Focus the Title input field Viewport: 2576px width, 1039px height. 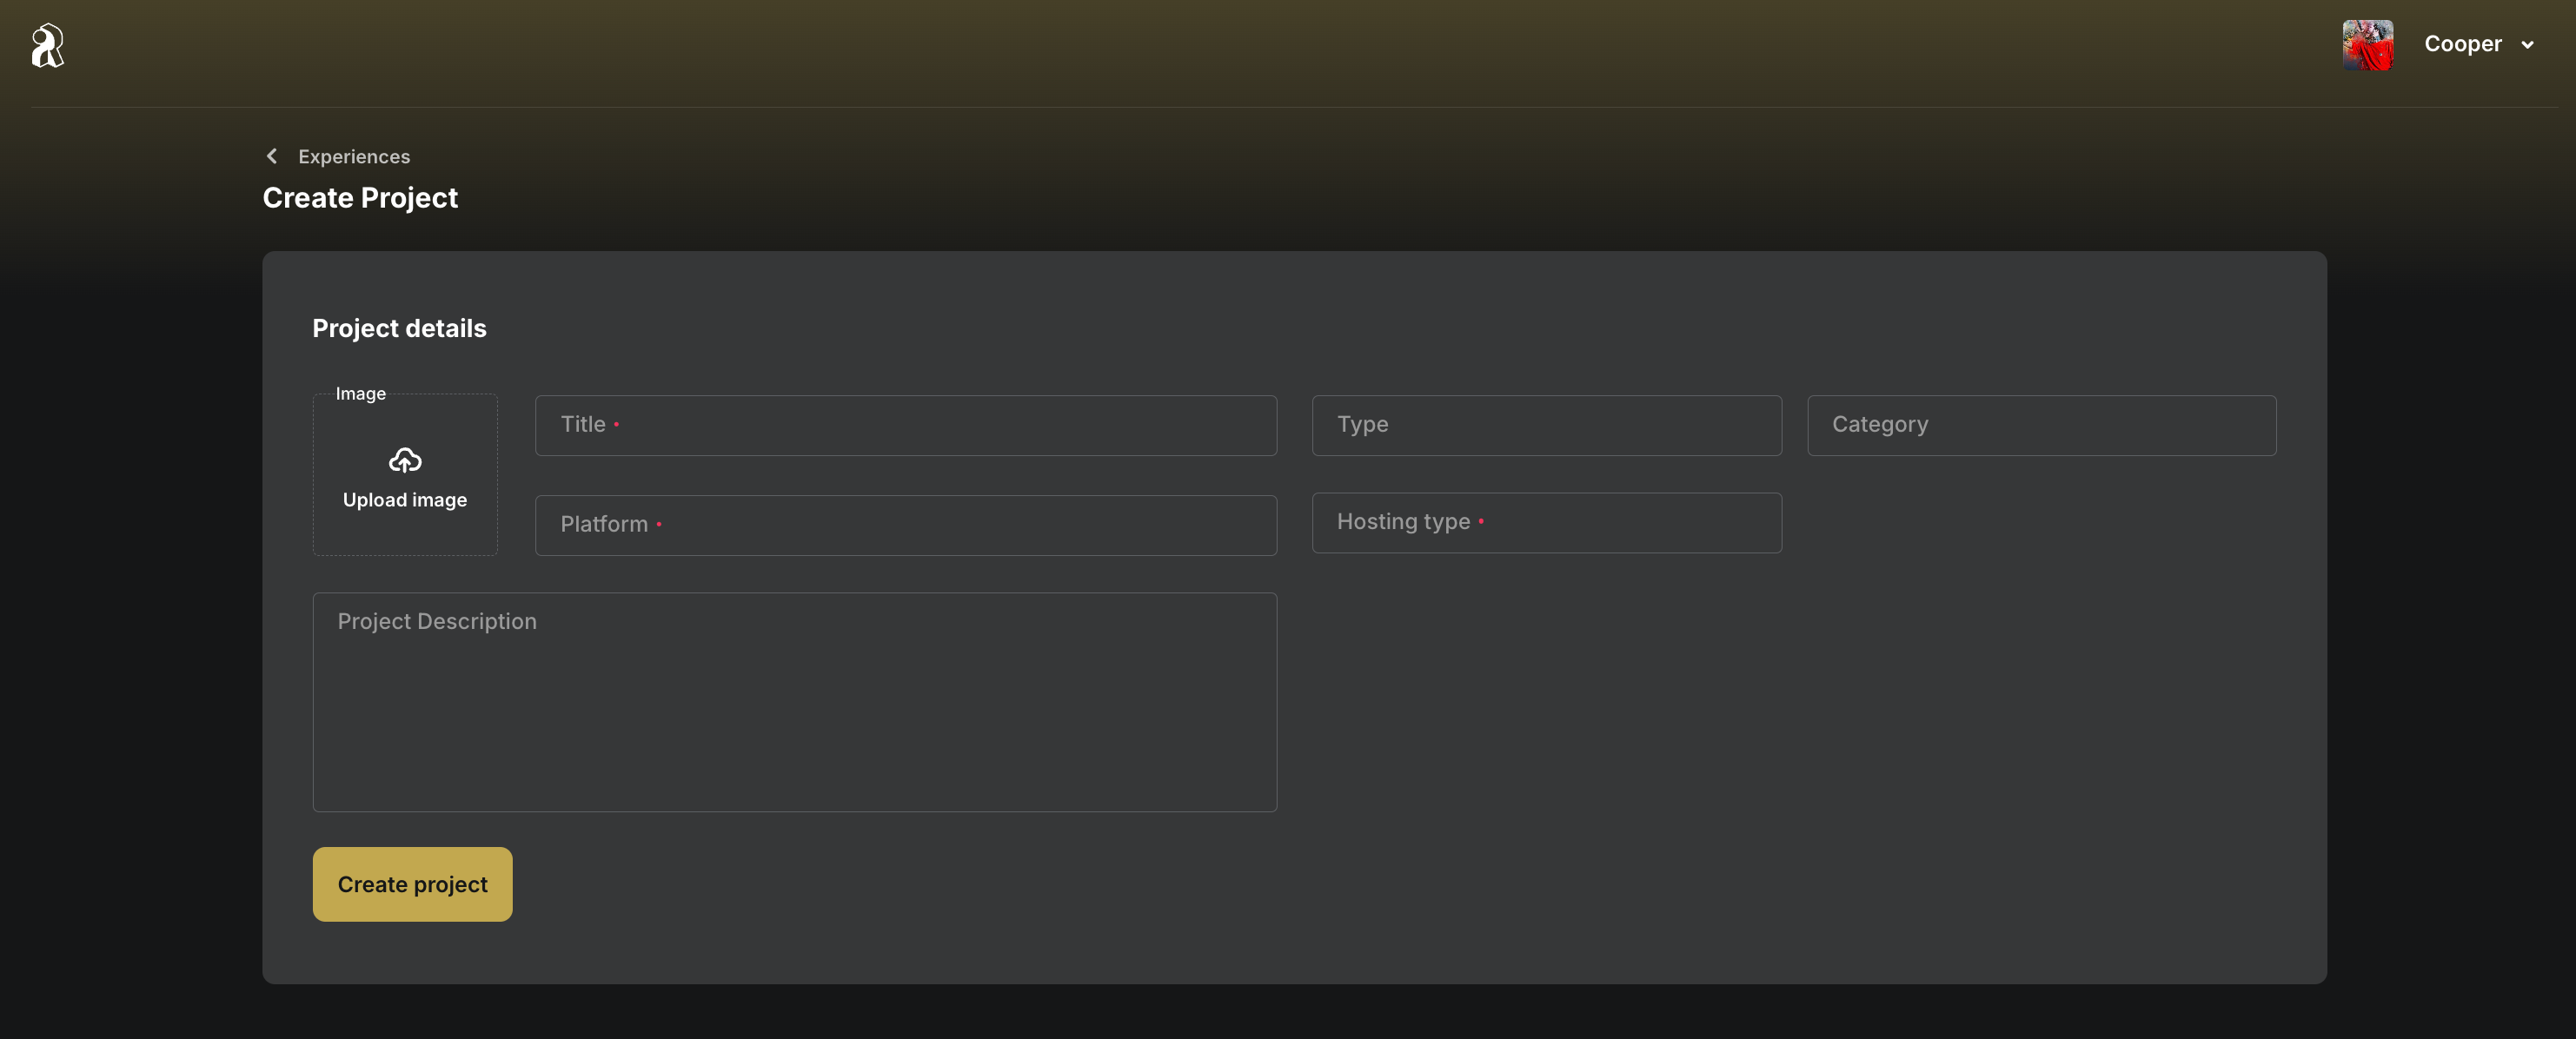tap(905, 425)
